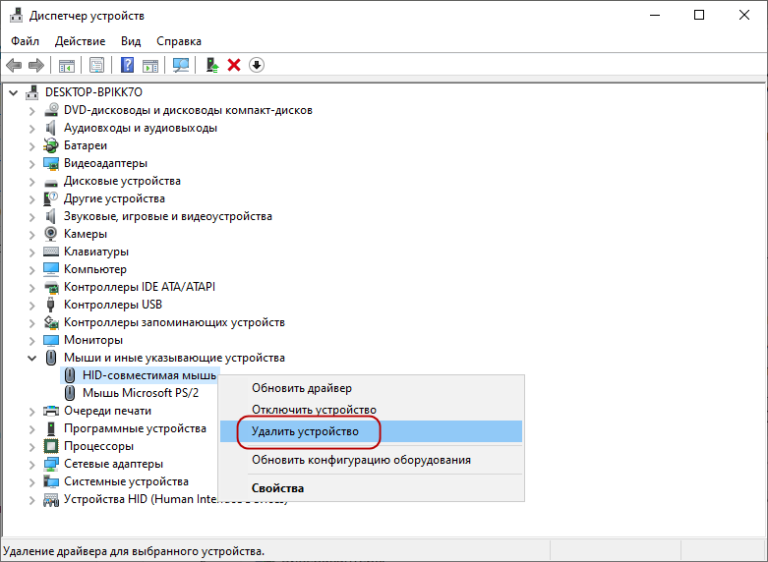Click the Properties sheet icon in toolbar
The width and height of the screenshot is (768, 562).
click(x=97, y=65)
